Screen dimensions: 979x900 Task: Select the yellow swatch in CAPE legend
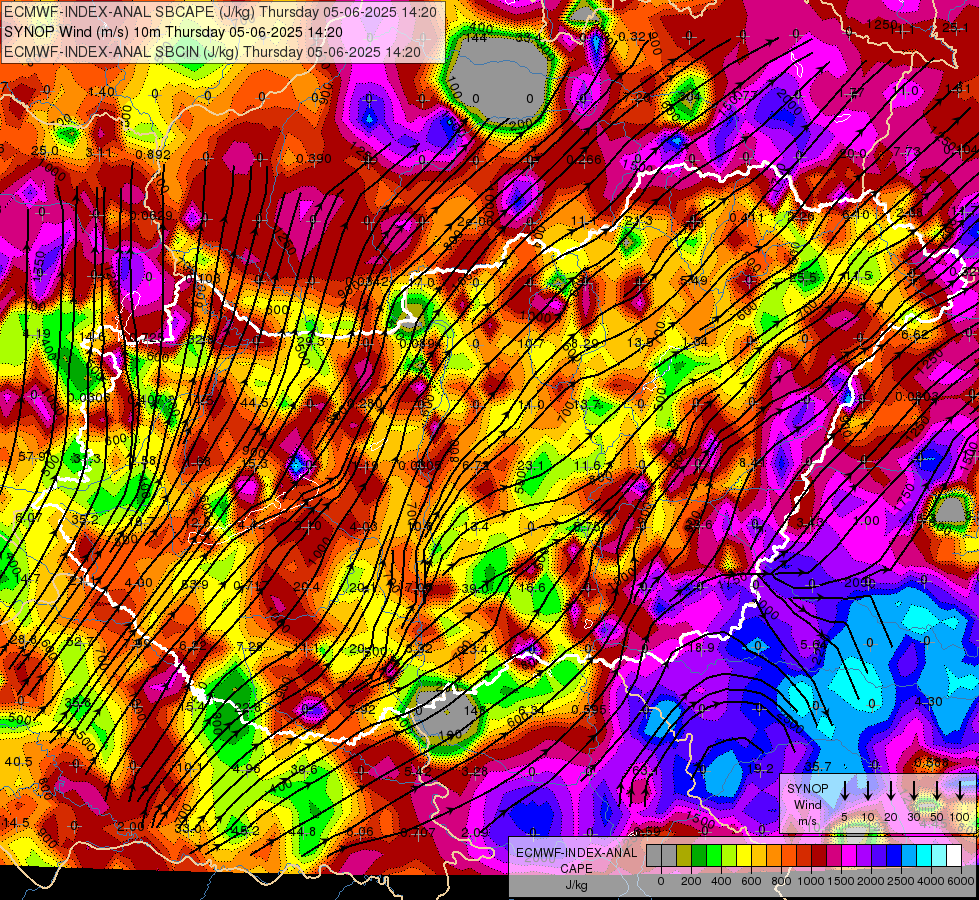tap(744, 856)
